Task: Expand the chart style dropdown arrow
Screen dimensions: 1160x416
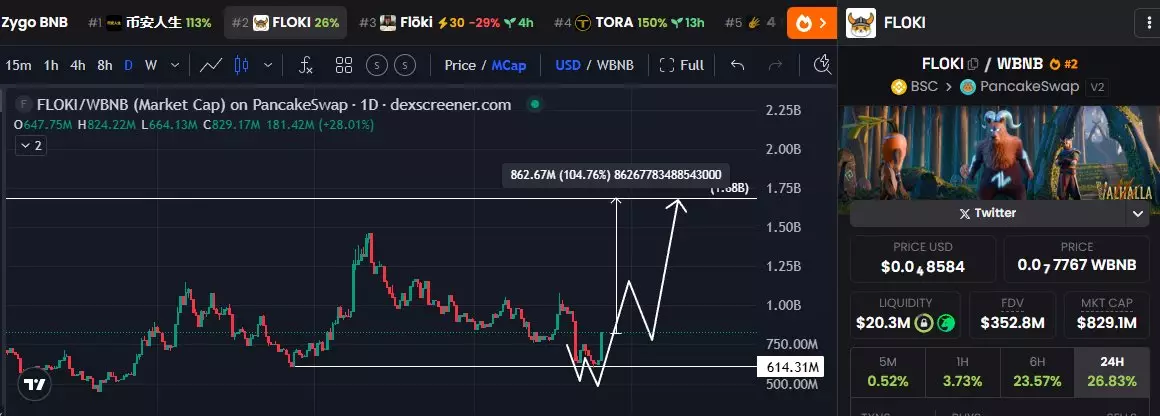Action: point(267,66)
